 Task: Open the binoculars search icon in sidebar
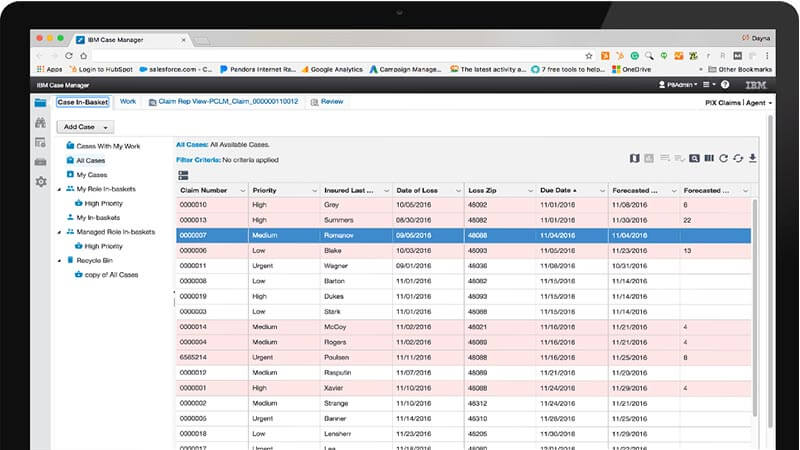point(40,122)
